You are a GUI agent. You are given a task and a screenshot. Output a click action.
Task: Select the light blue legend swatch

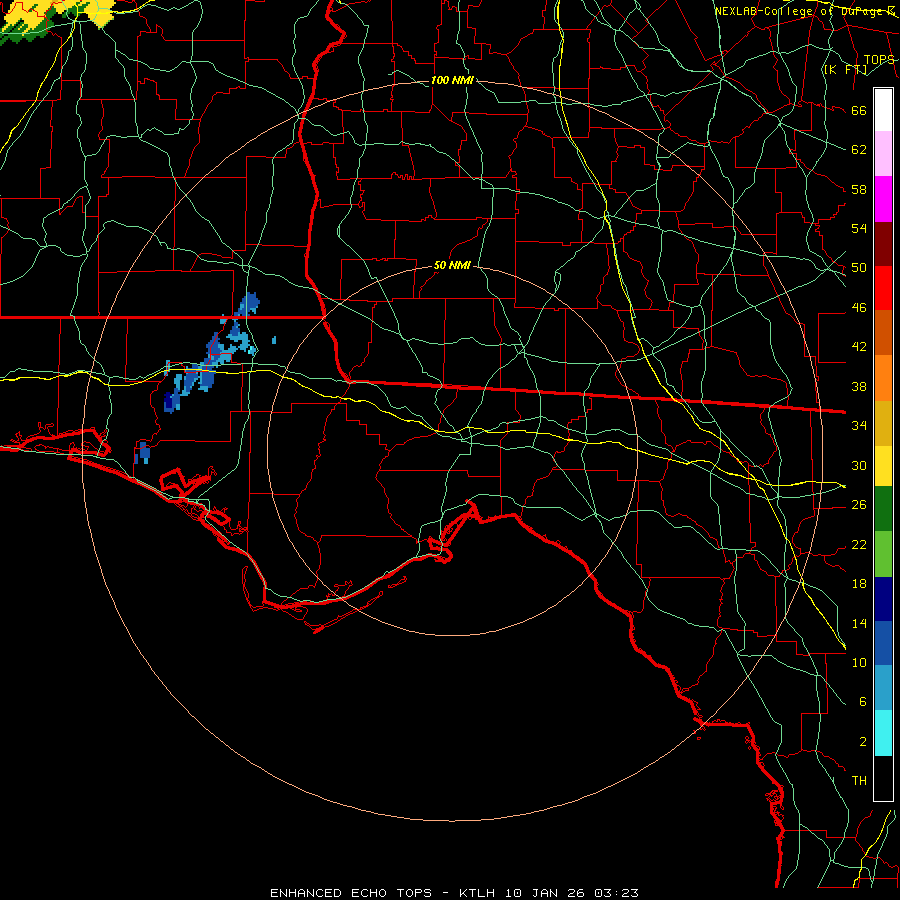pos(883,688)
